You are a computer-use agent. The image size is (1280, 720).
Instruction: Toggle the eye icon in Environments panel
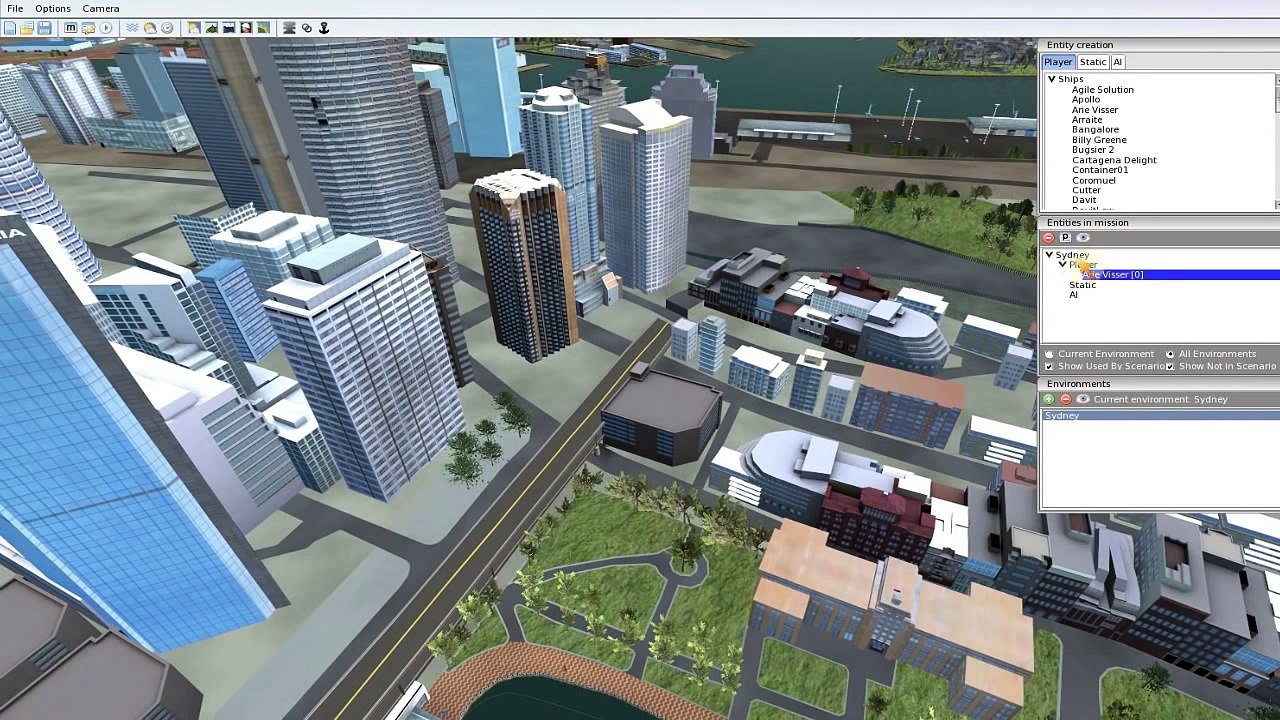coord(1082,399)
